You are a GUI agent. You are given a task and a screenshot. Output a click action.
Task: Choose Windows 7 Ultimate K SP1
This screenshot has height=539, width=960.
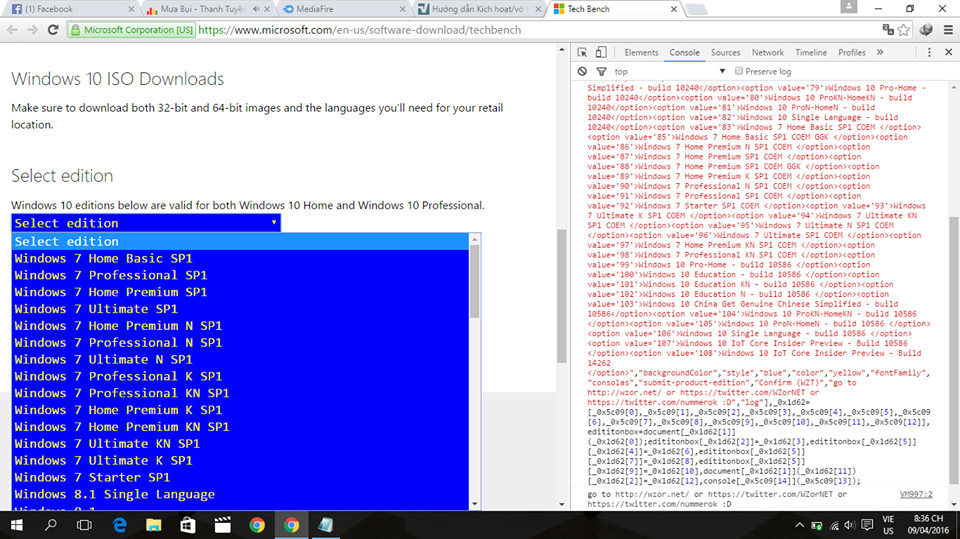pos(240,461)
